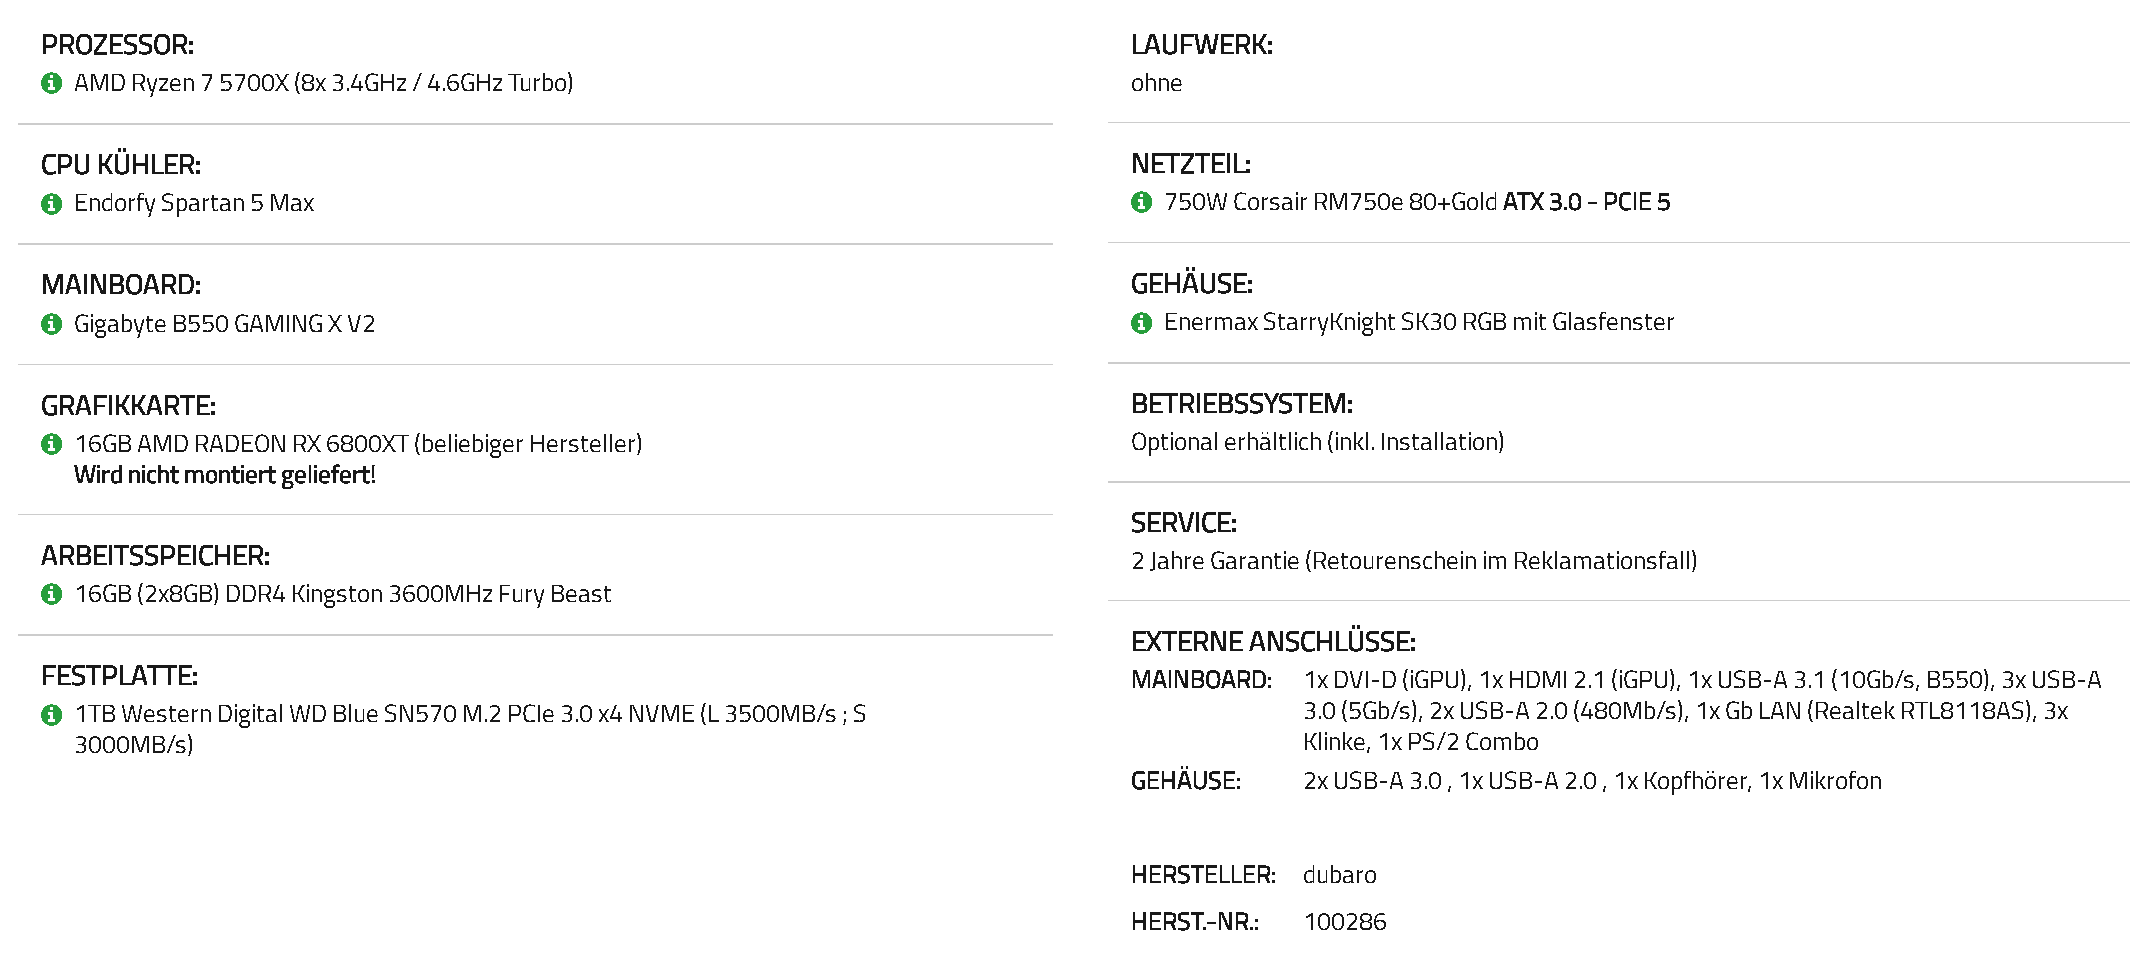2130x959 pixels.
Task: Click the dubaro manufacturer name
Action: click(x=1340, y=875)
